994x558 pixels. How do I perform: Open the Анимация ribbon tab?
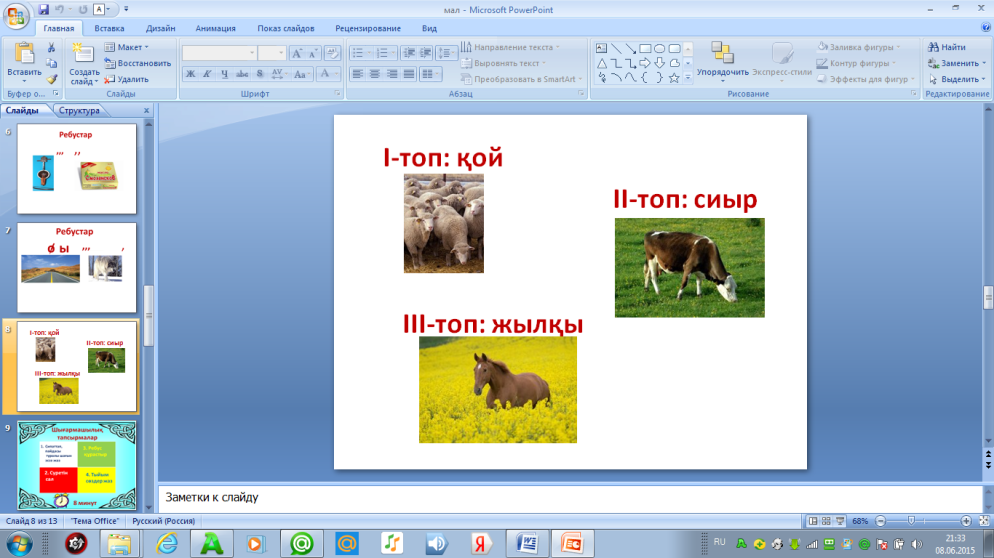click(216, 29)
